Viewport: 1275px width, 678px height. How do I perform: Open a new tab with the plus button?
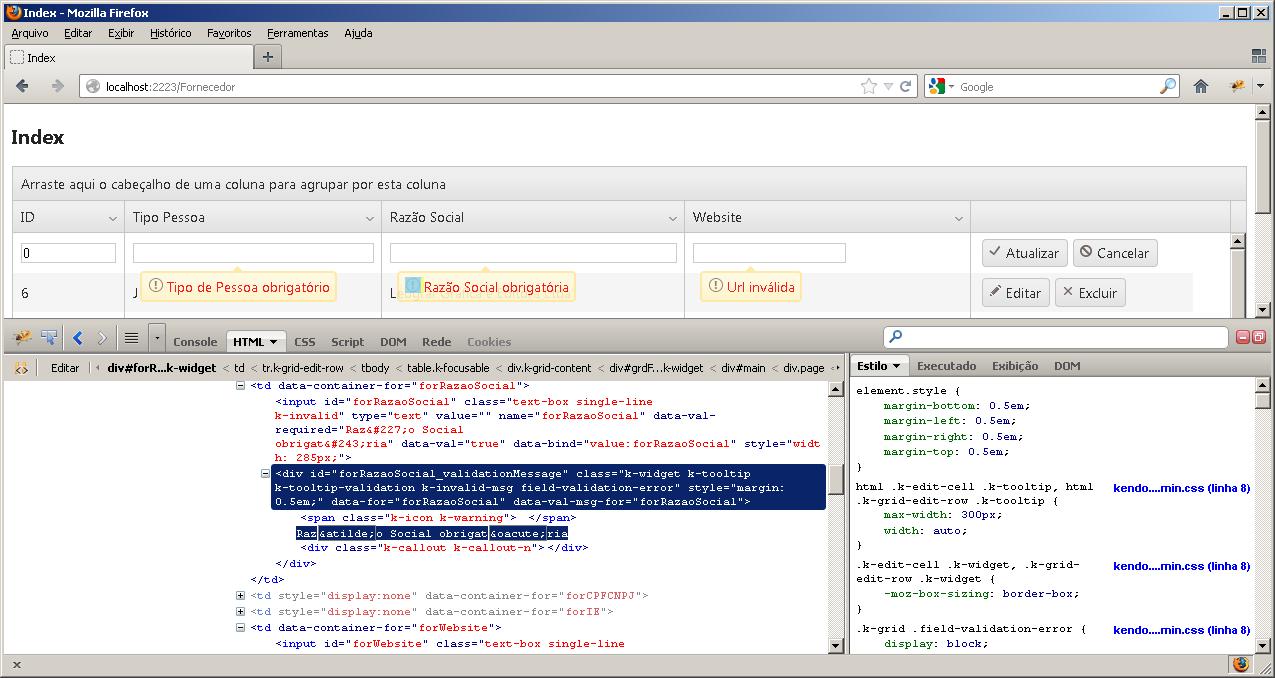pos(267,57)
